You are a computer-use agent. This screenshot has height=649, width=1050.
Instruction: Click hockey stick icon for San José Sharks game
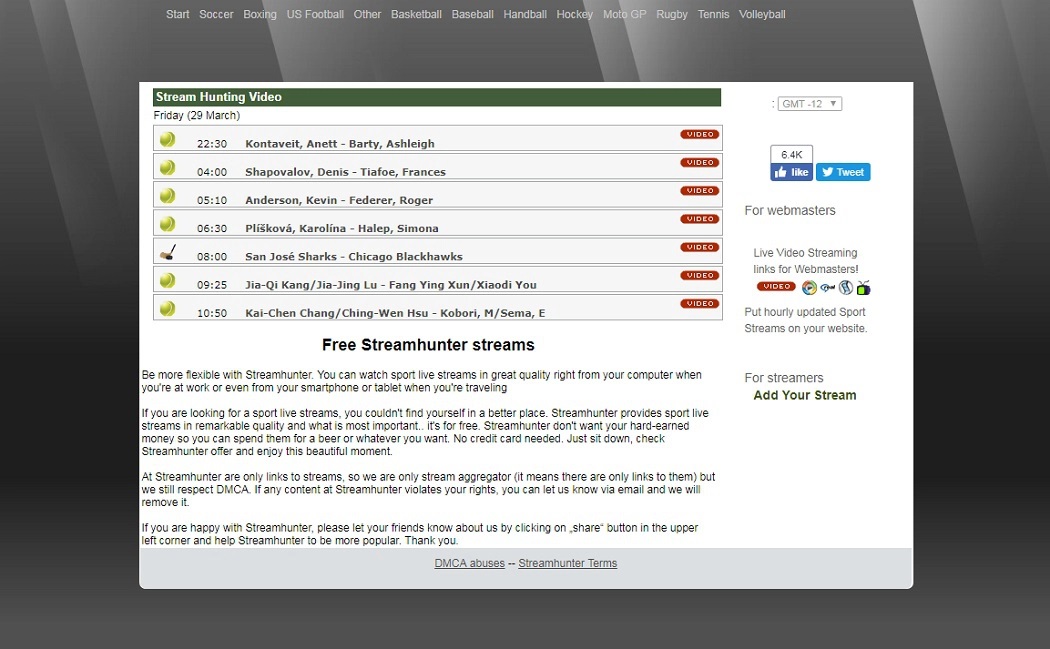(x=167, y=252)
